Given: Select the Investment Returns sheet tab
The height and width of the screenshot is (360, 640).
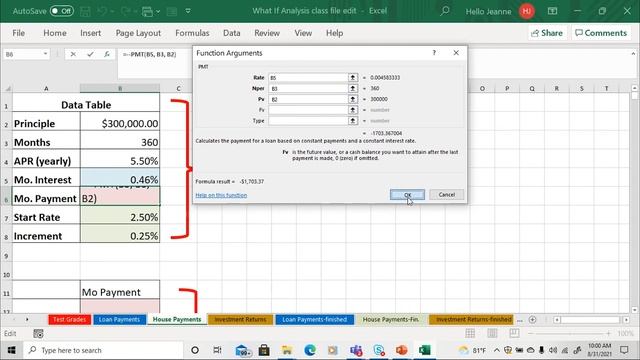Looking at the screenshot, I should 240,319.
